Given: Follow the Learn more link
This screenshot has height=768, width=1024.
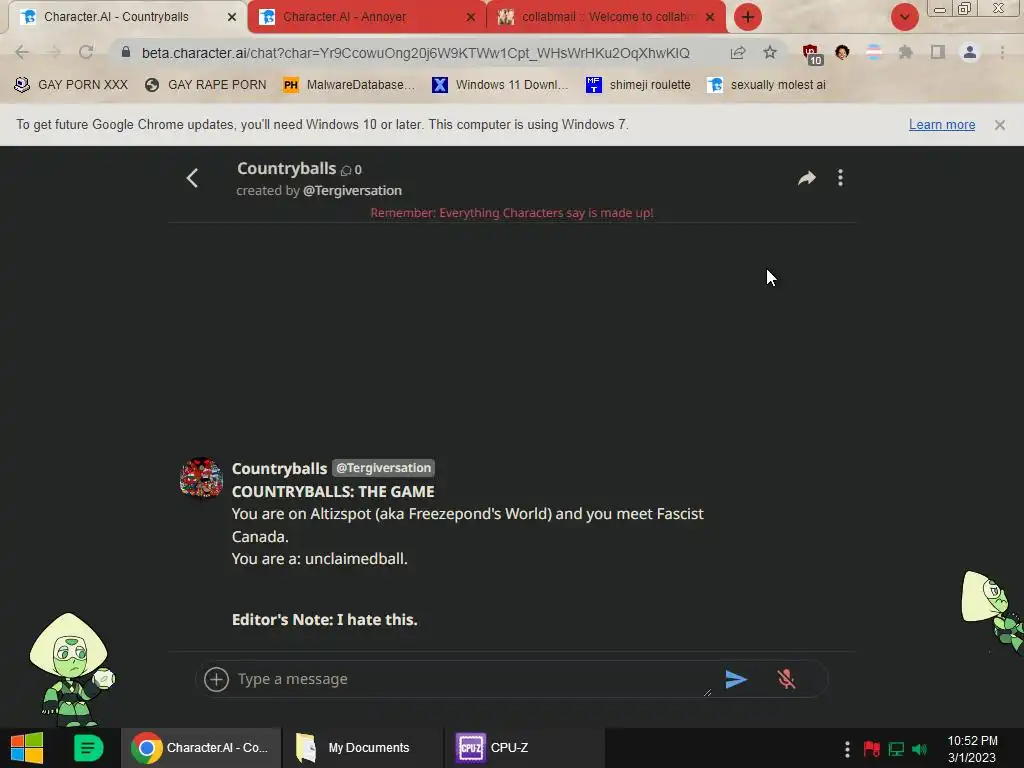Looking at the screenshot, I should 942,125.
